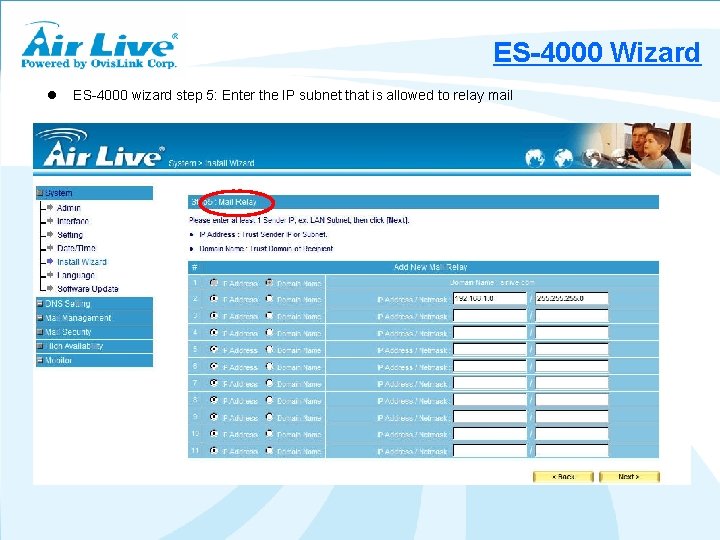
Task: Expand the DNS Setting section
Action: 94,304
